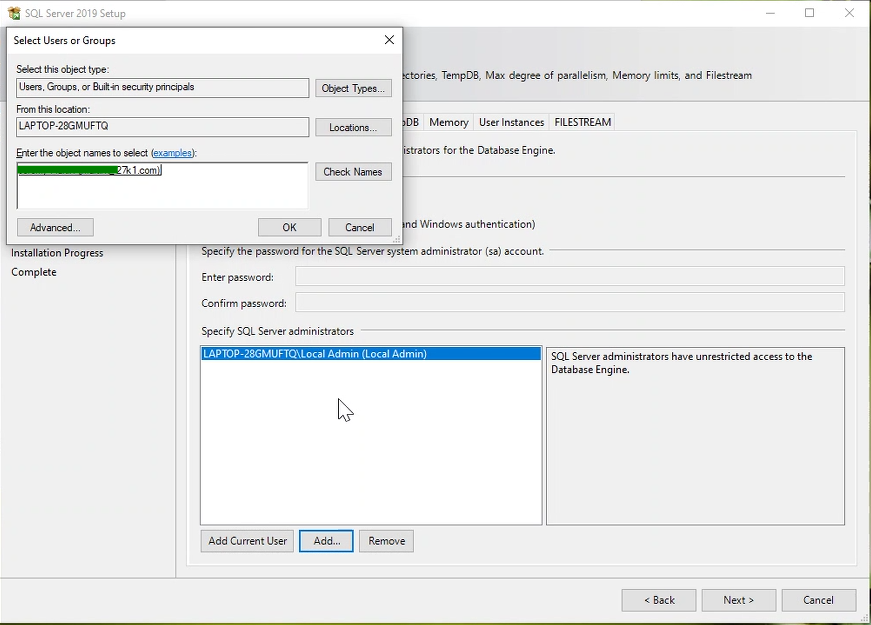871x625 pixels.
Task: Go Back to previous setup step
Action: pyautogui.click(x=659, y=600)
